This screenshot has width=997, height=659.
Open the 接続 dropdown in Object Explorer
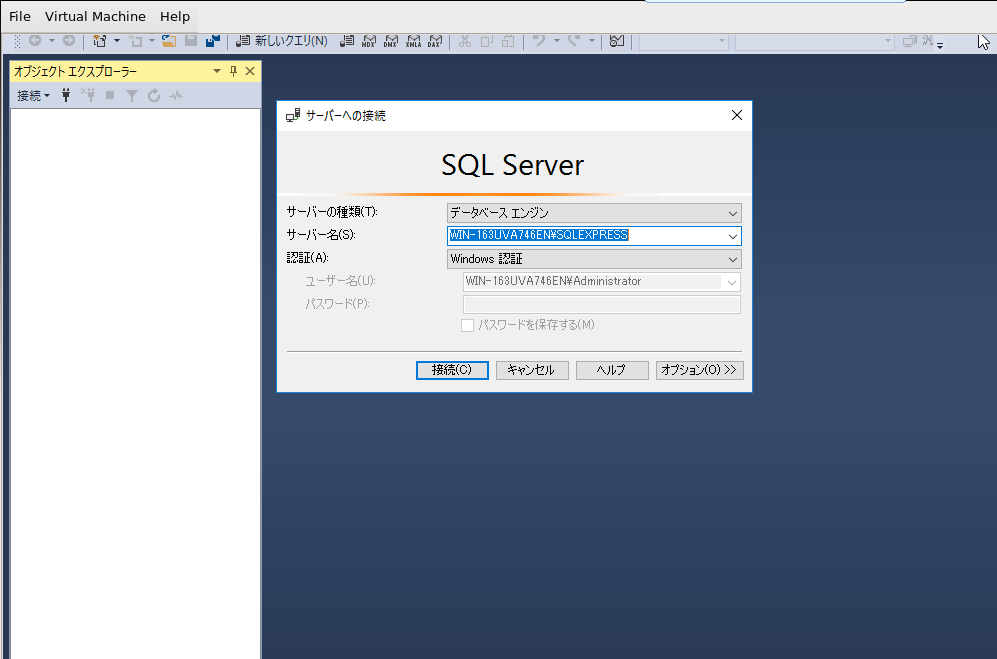(x=33, y=96)
